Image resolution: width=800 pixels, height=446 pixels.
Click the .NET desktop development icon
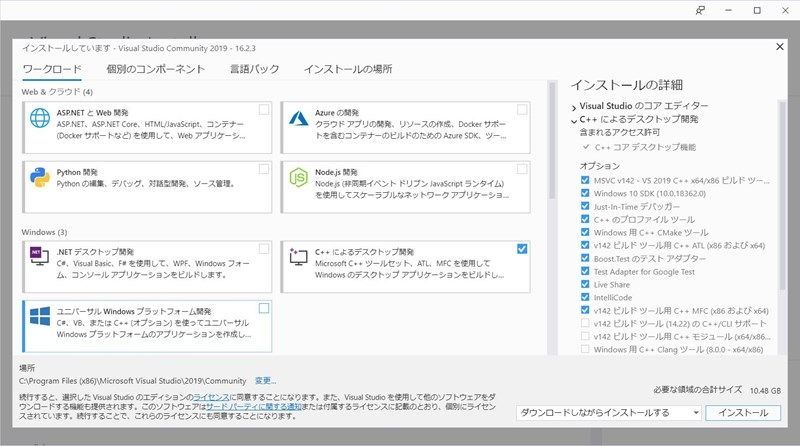coord(39,256)
